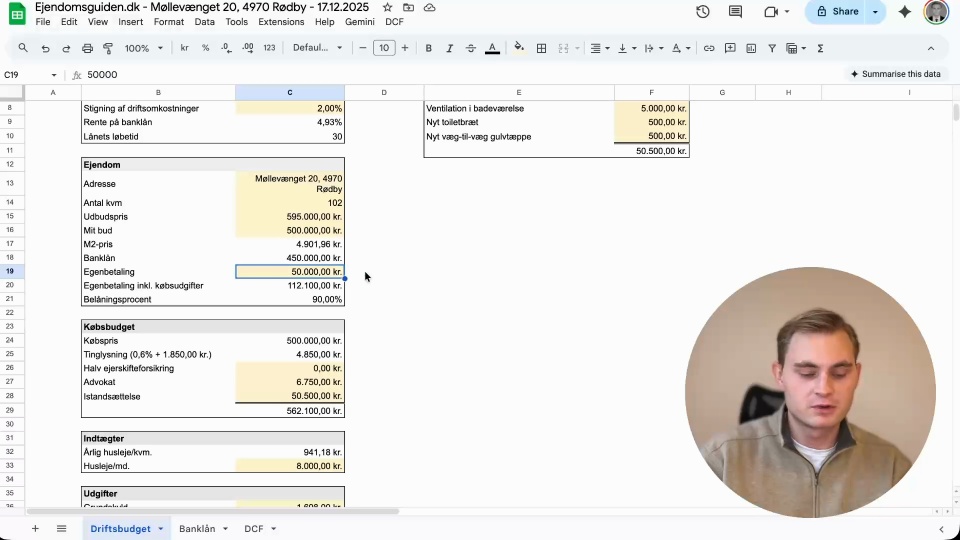This screenshot has width=960, height=540.
Task: Insert a chart
Action: [751, 48]
